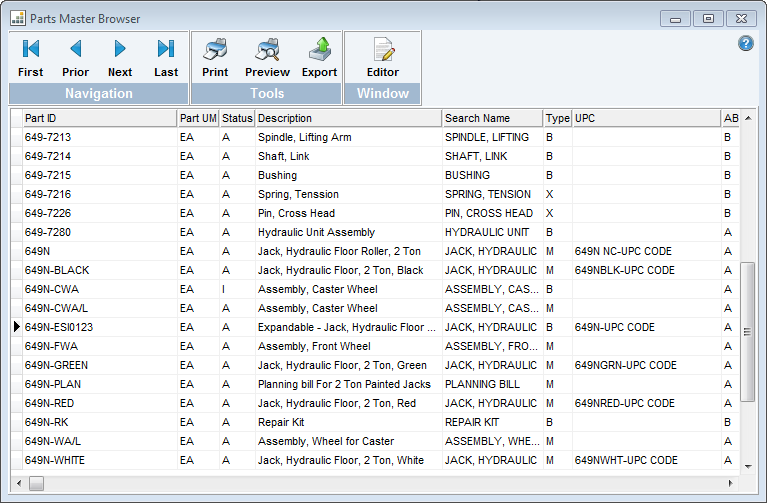Click the 'REPAIR KIT' search name

coord(472,422)
